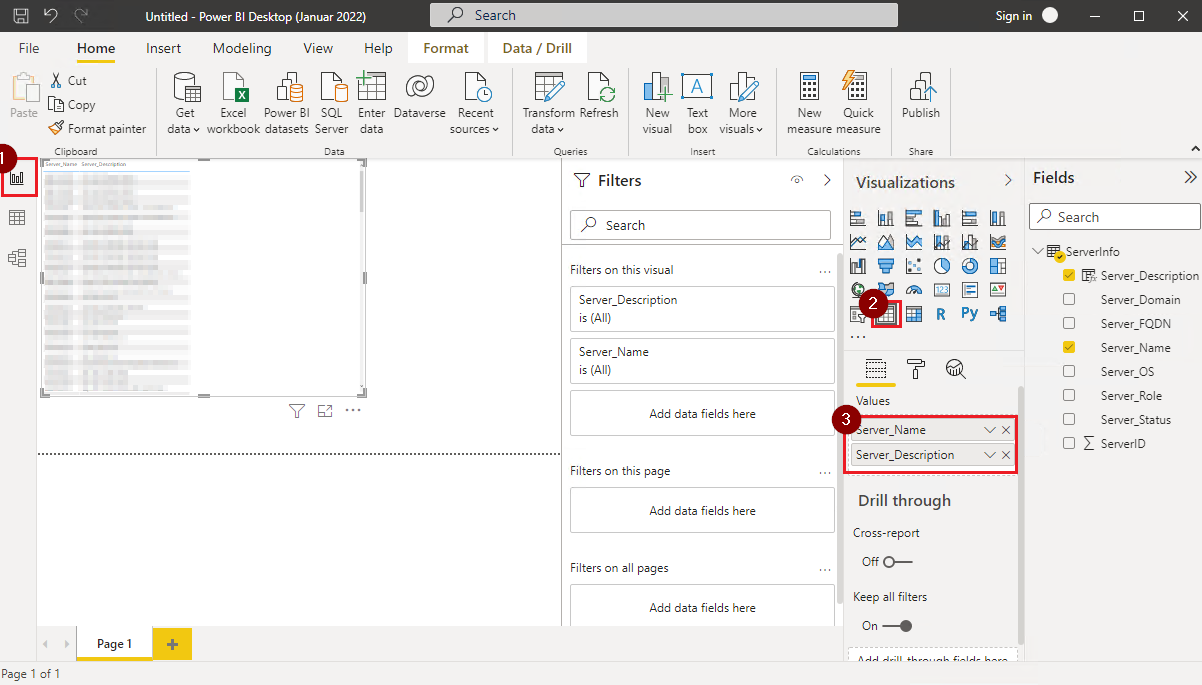This screenshot has height=685, width=1202.
Task: Create a Quick measure
Action: coord(858,103)
